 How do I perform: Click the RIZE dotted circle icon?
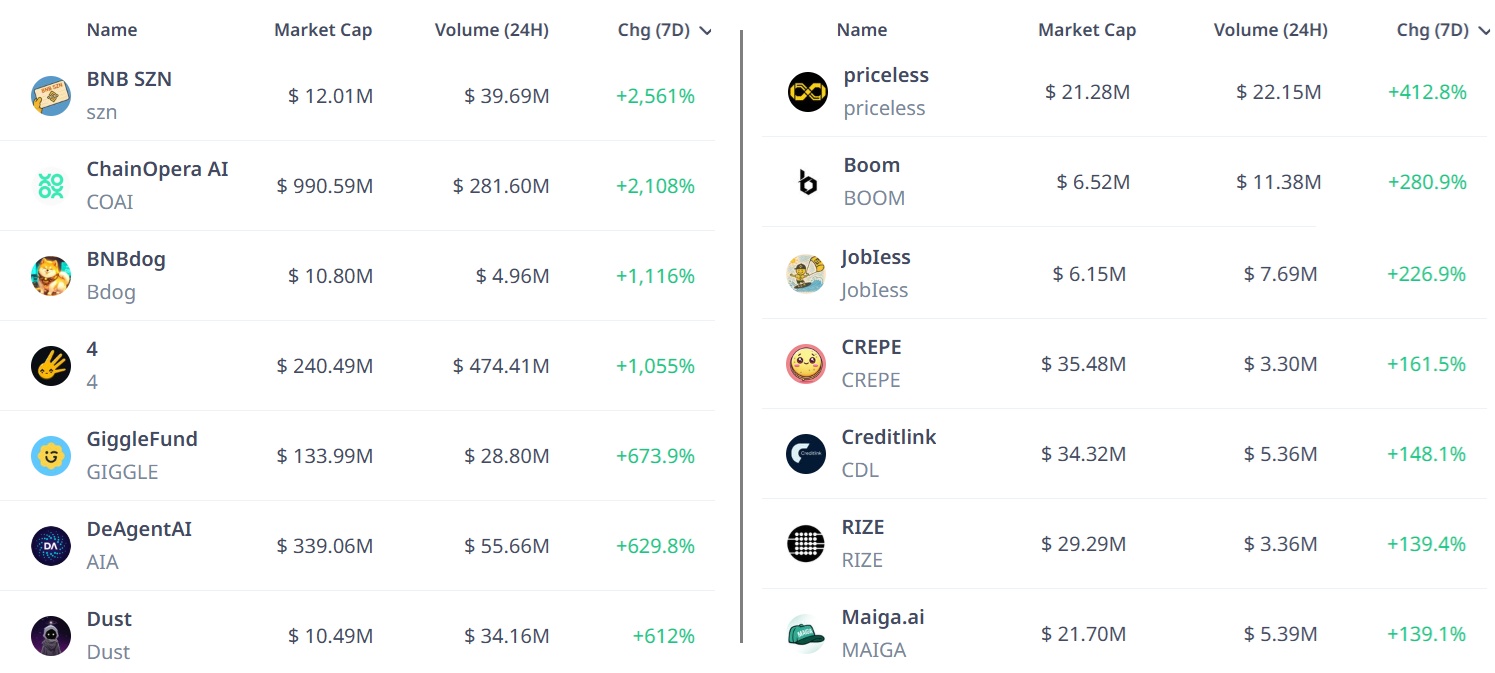(x=806, y=544)
